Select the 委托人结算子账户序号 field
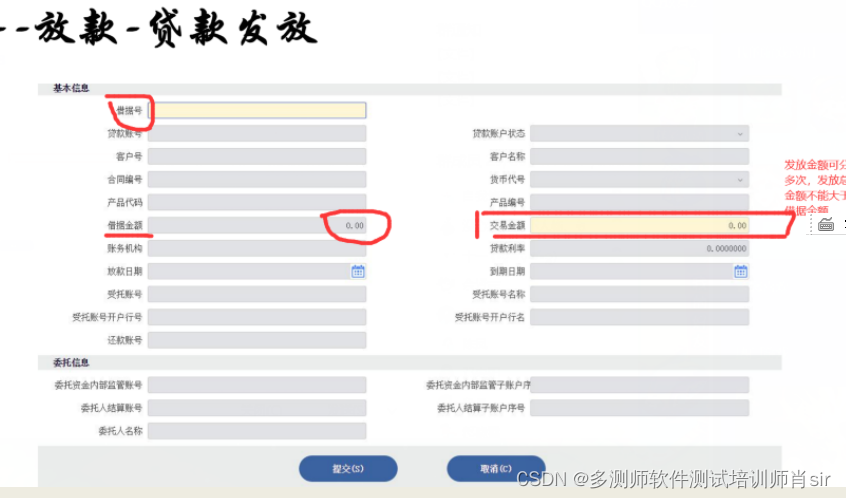 click(639, 408)
